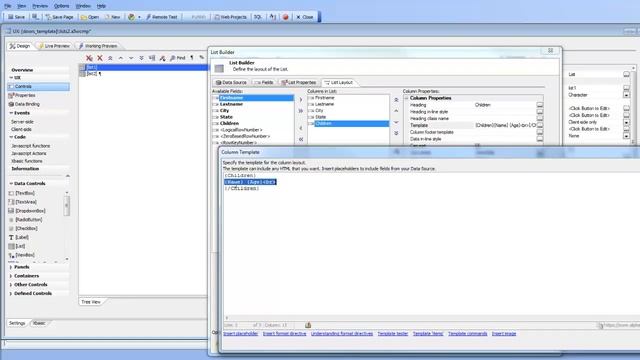Click the Template tester link
The image size is (640, 360).
click(x=393, y=333)
